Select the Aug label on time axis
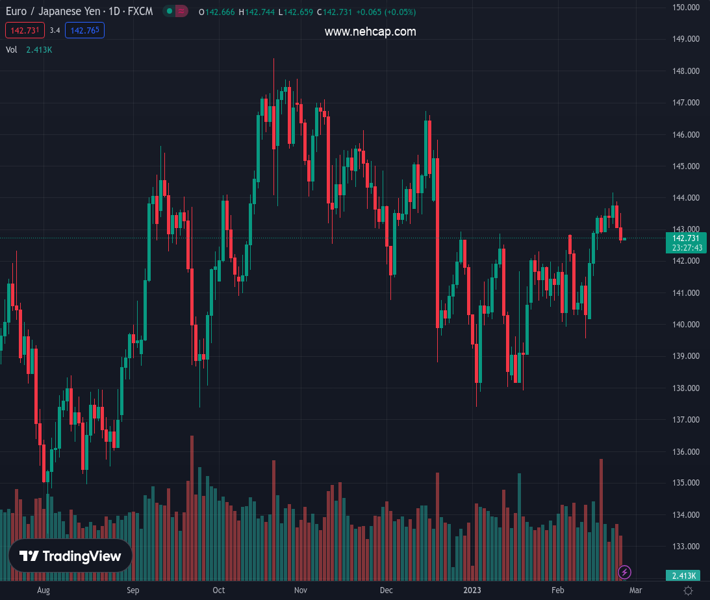The height and width of the screenshot is (600, 710). [43, 591]
